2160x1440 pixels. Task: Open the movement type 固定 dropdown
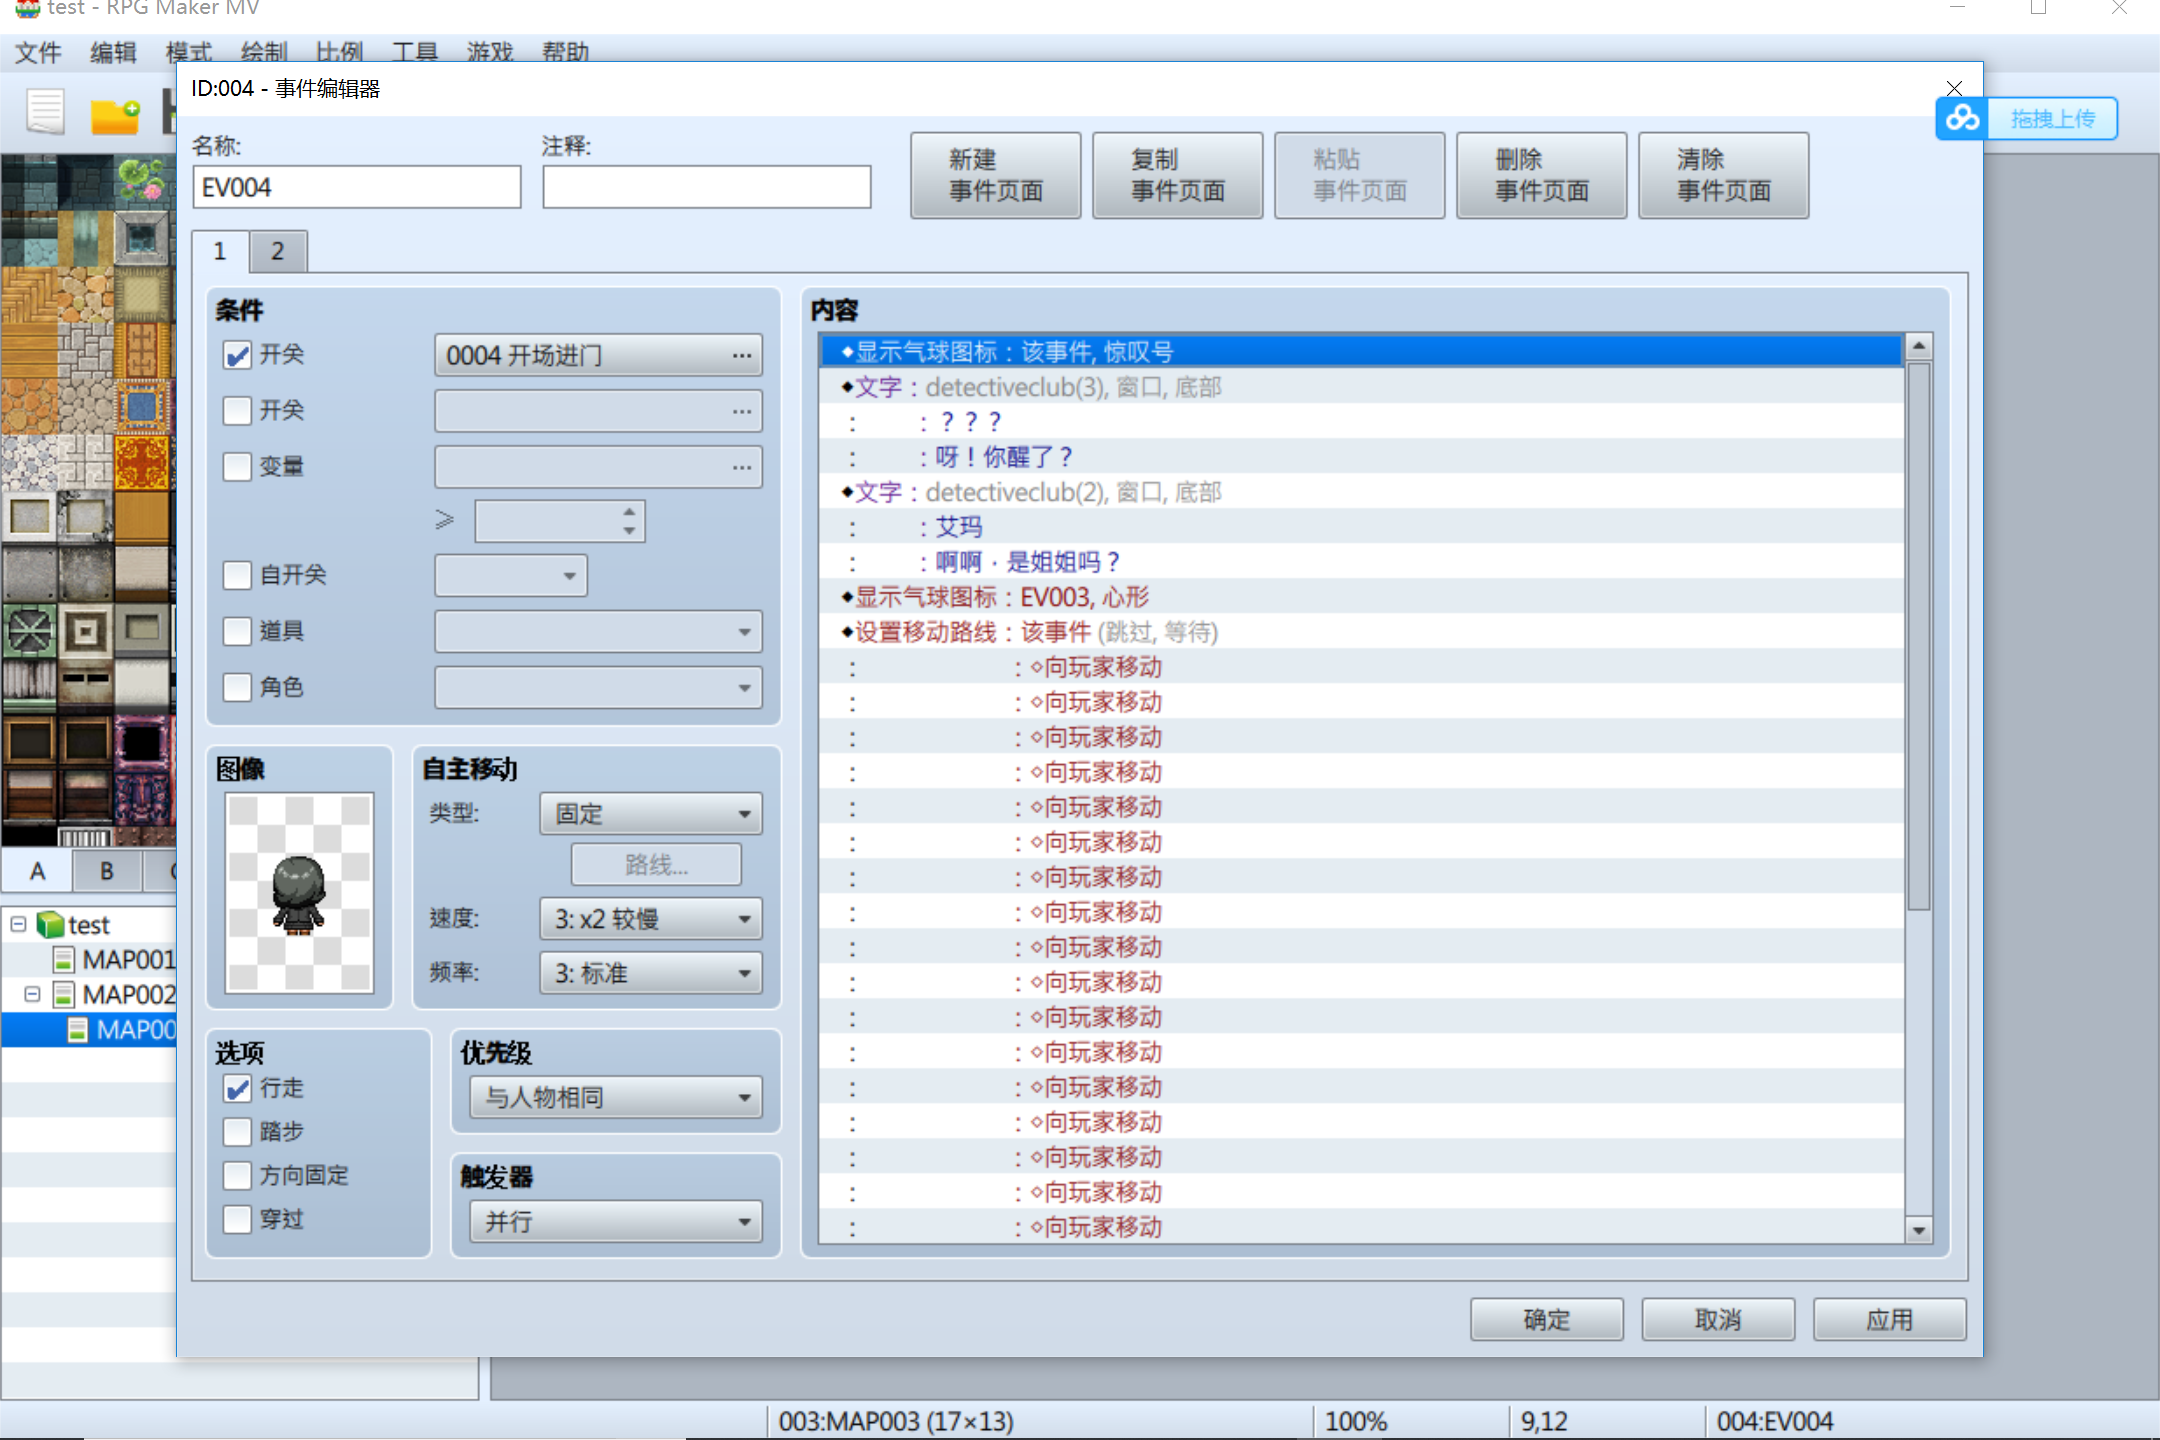[651, 814]
